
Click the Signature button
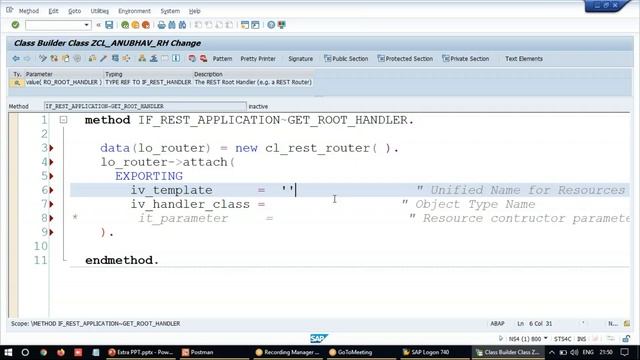[300, 59]
